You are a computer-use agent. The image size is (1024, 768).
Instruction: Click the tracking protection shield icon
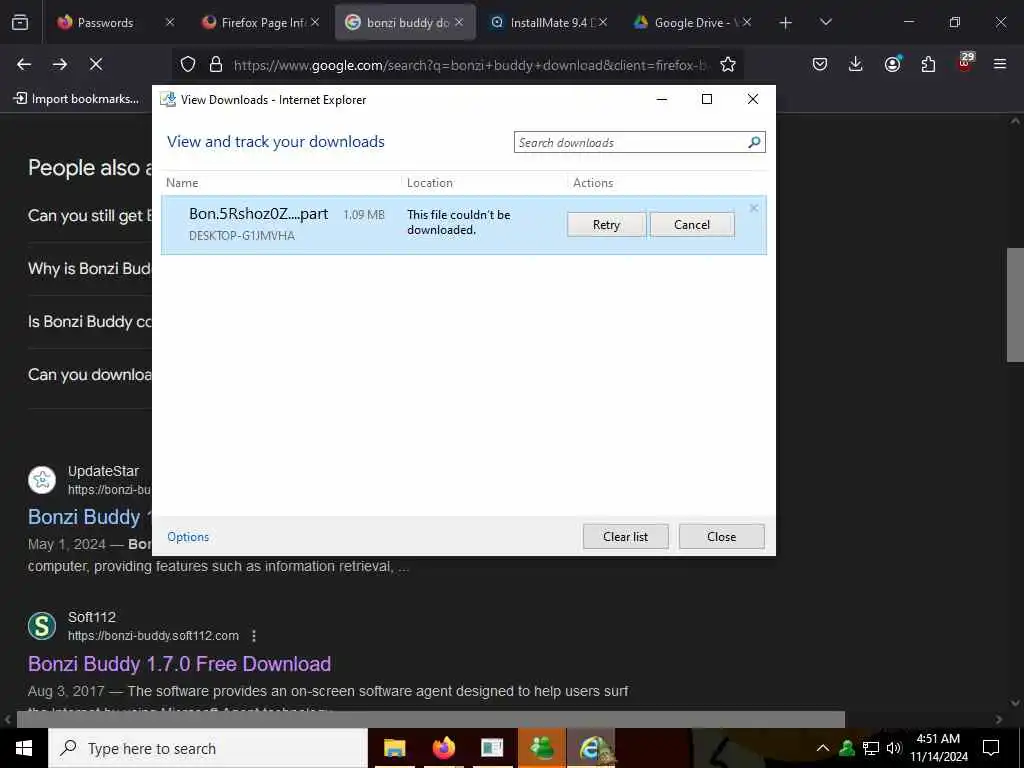(188, 64)
